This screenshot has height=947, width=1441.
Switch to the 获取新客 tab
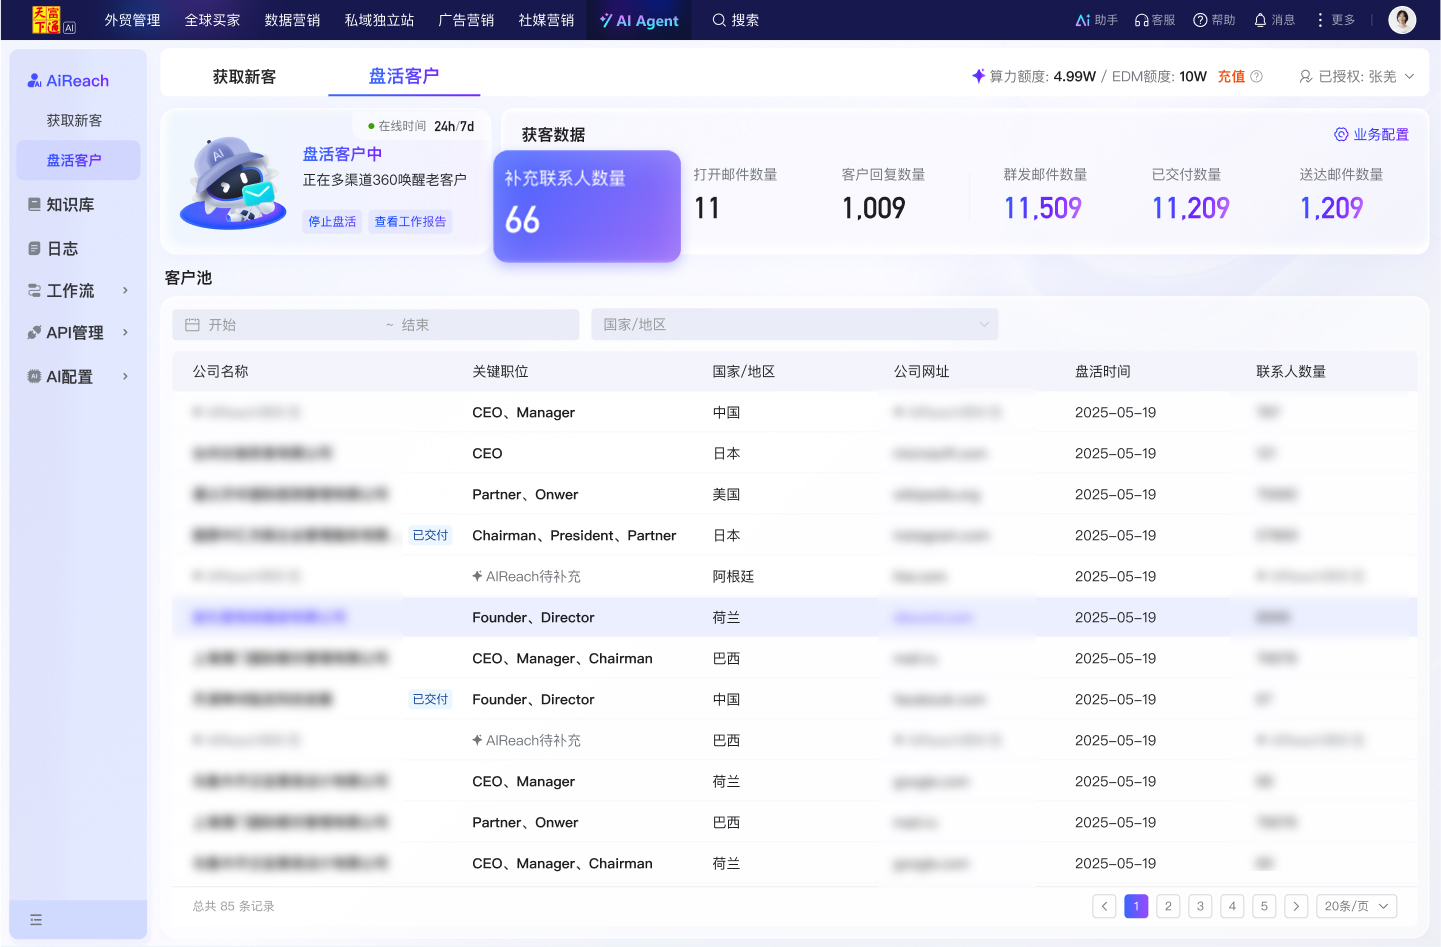pyautogui.click(x=244, y=77)
